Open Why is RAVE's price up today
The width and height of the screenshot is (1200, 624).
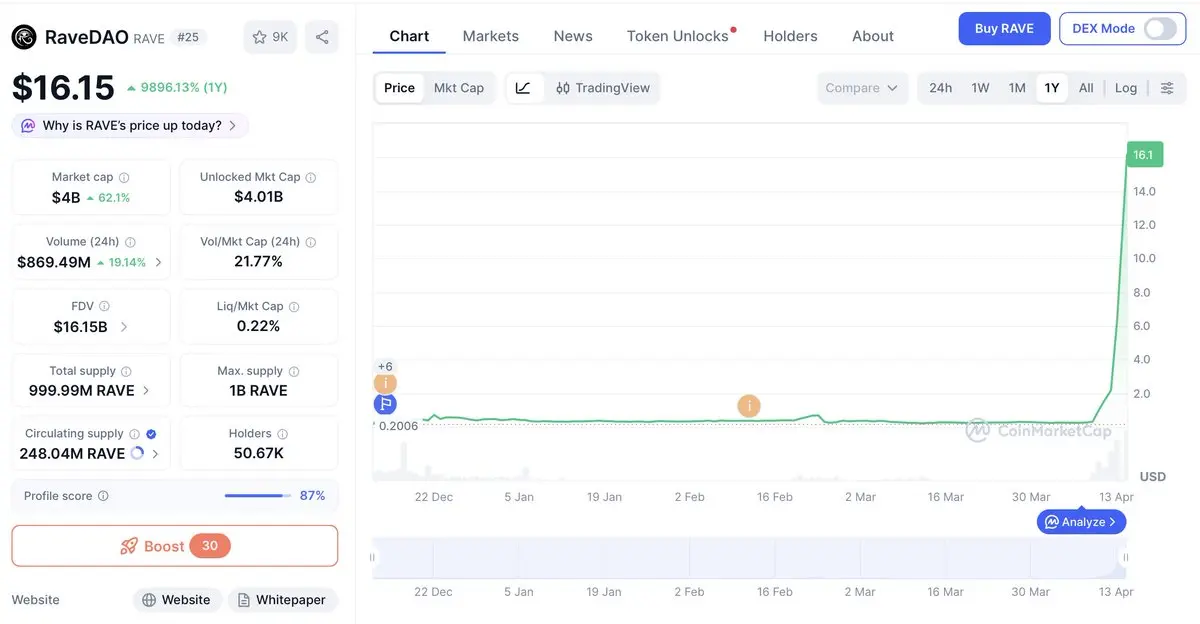coord(130,126)
